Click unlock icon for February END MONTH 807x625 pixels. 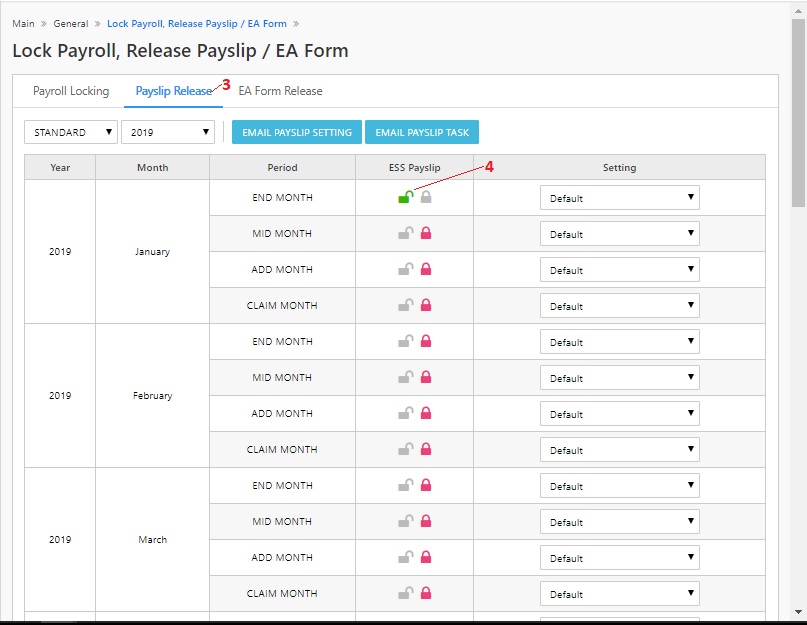click(x=406, y=341)
